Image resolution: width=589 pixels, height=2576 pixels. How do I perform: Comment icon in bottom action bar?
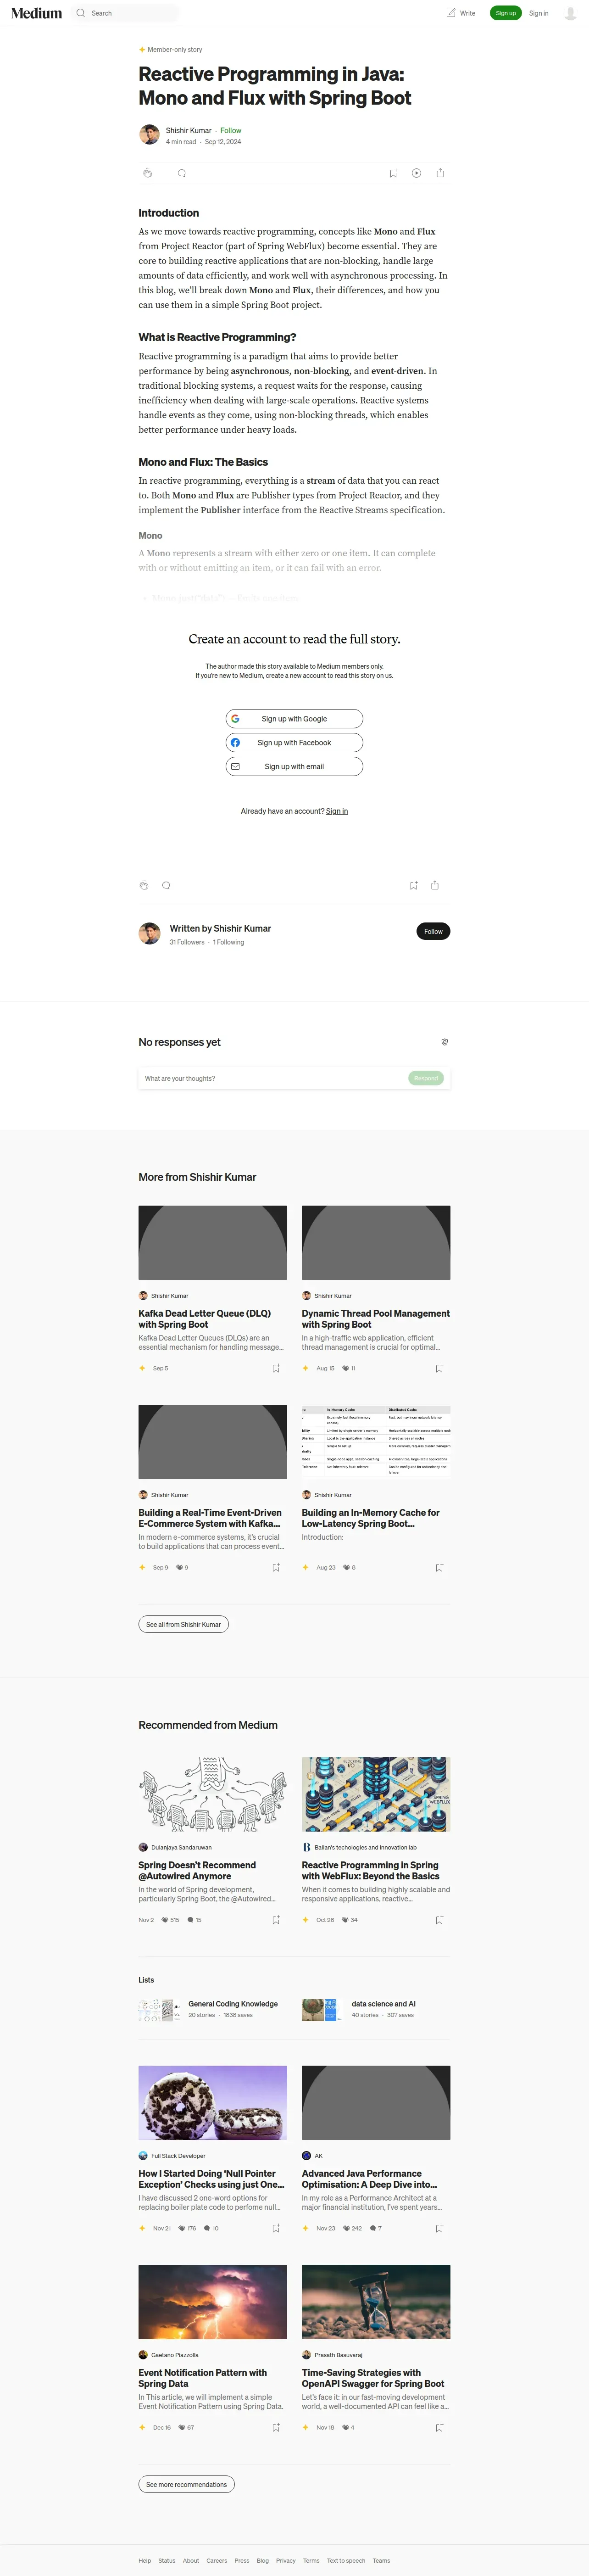[166, 885]
